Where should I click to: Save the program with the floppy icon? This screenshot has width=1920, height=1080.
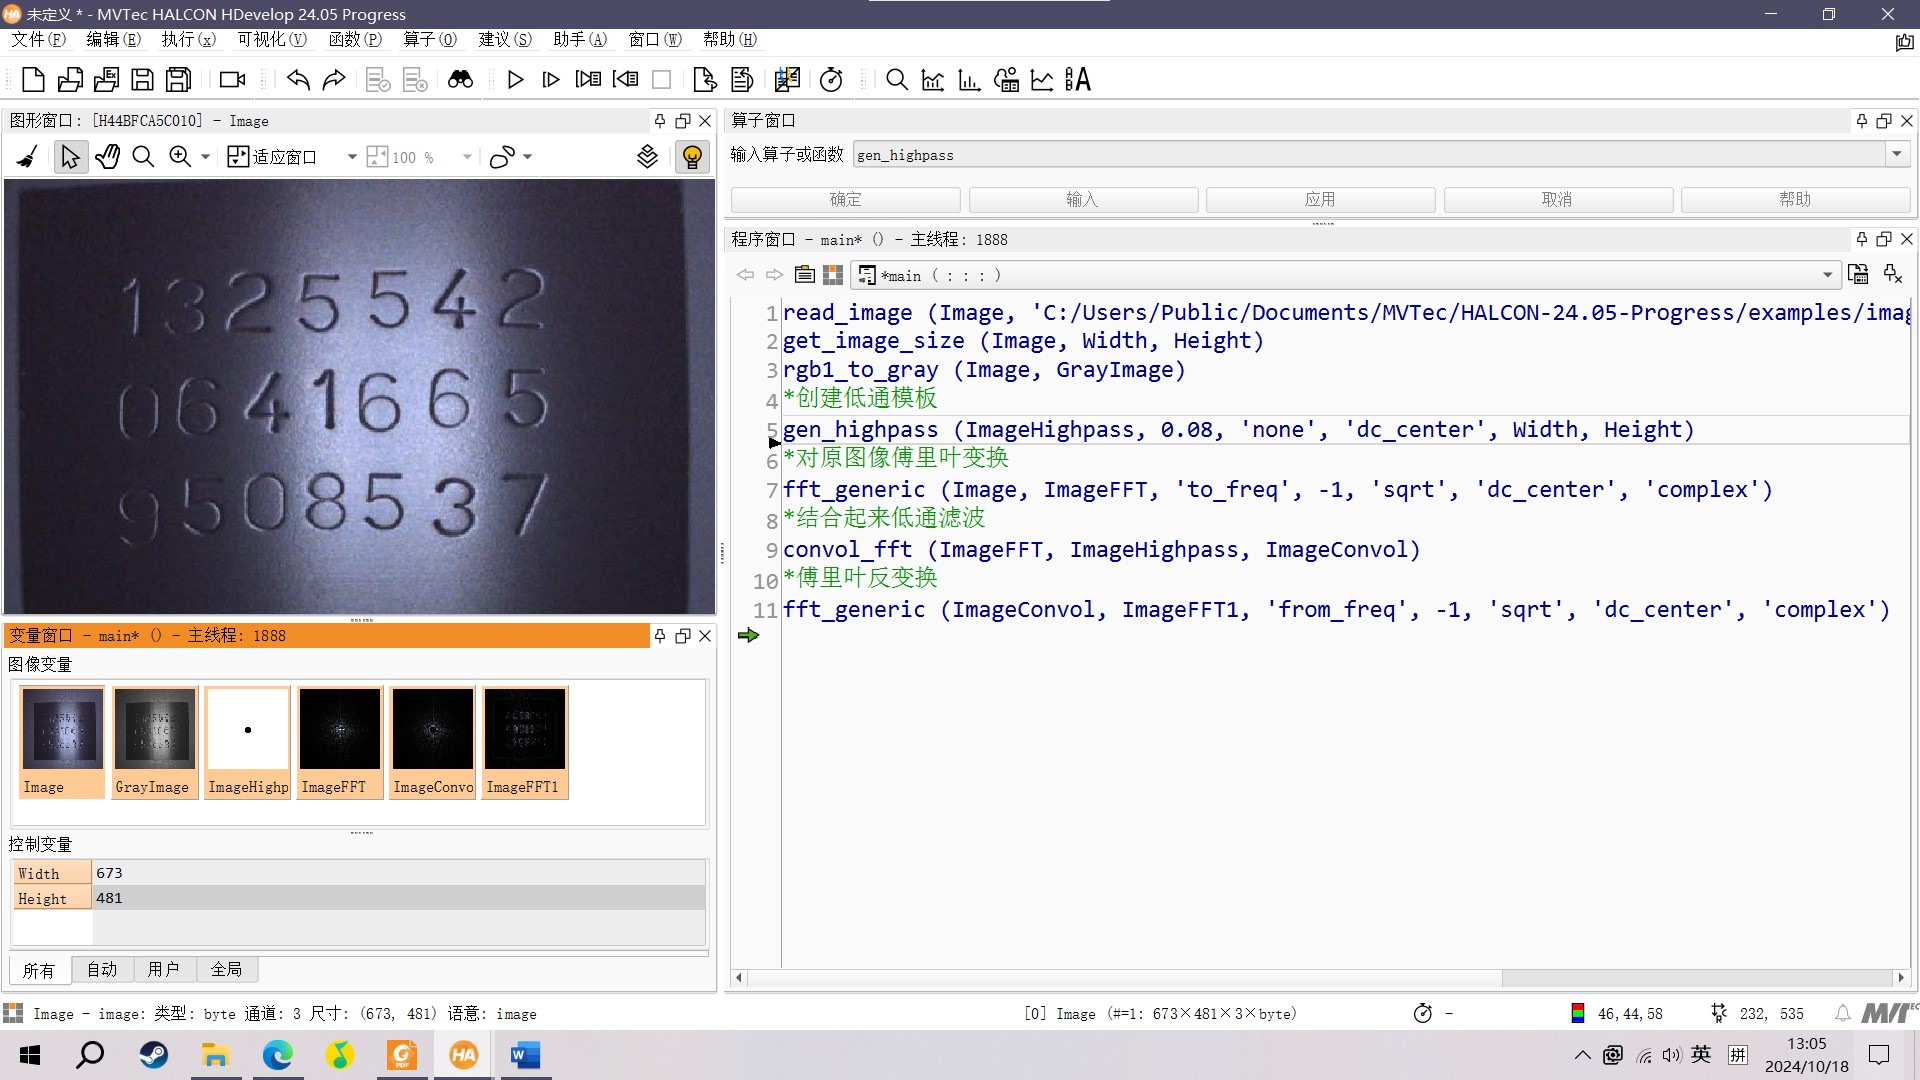143,80
